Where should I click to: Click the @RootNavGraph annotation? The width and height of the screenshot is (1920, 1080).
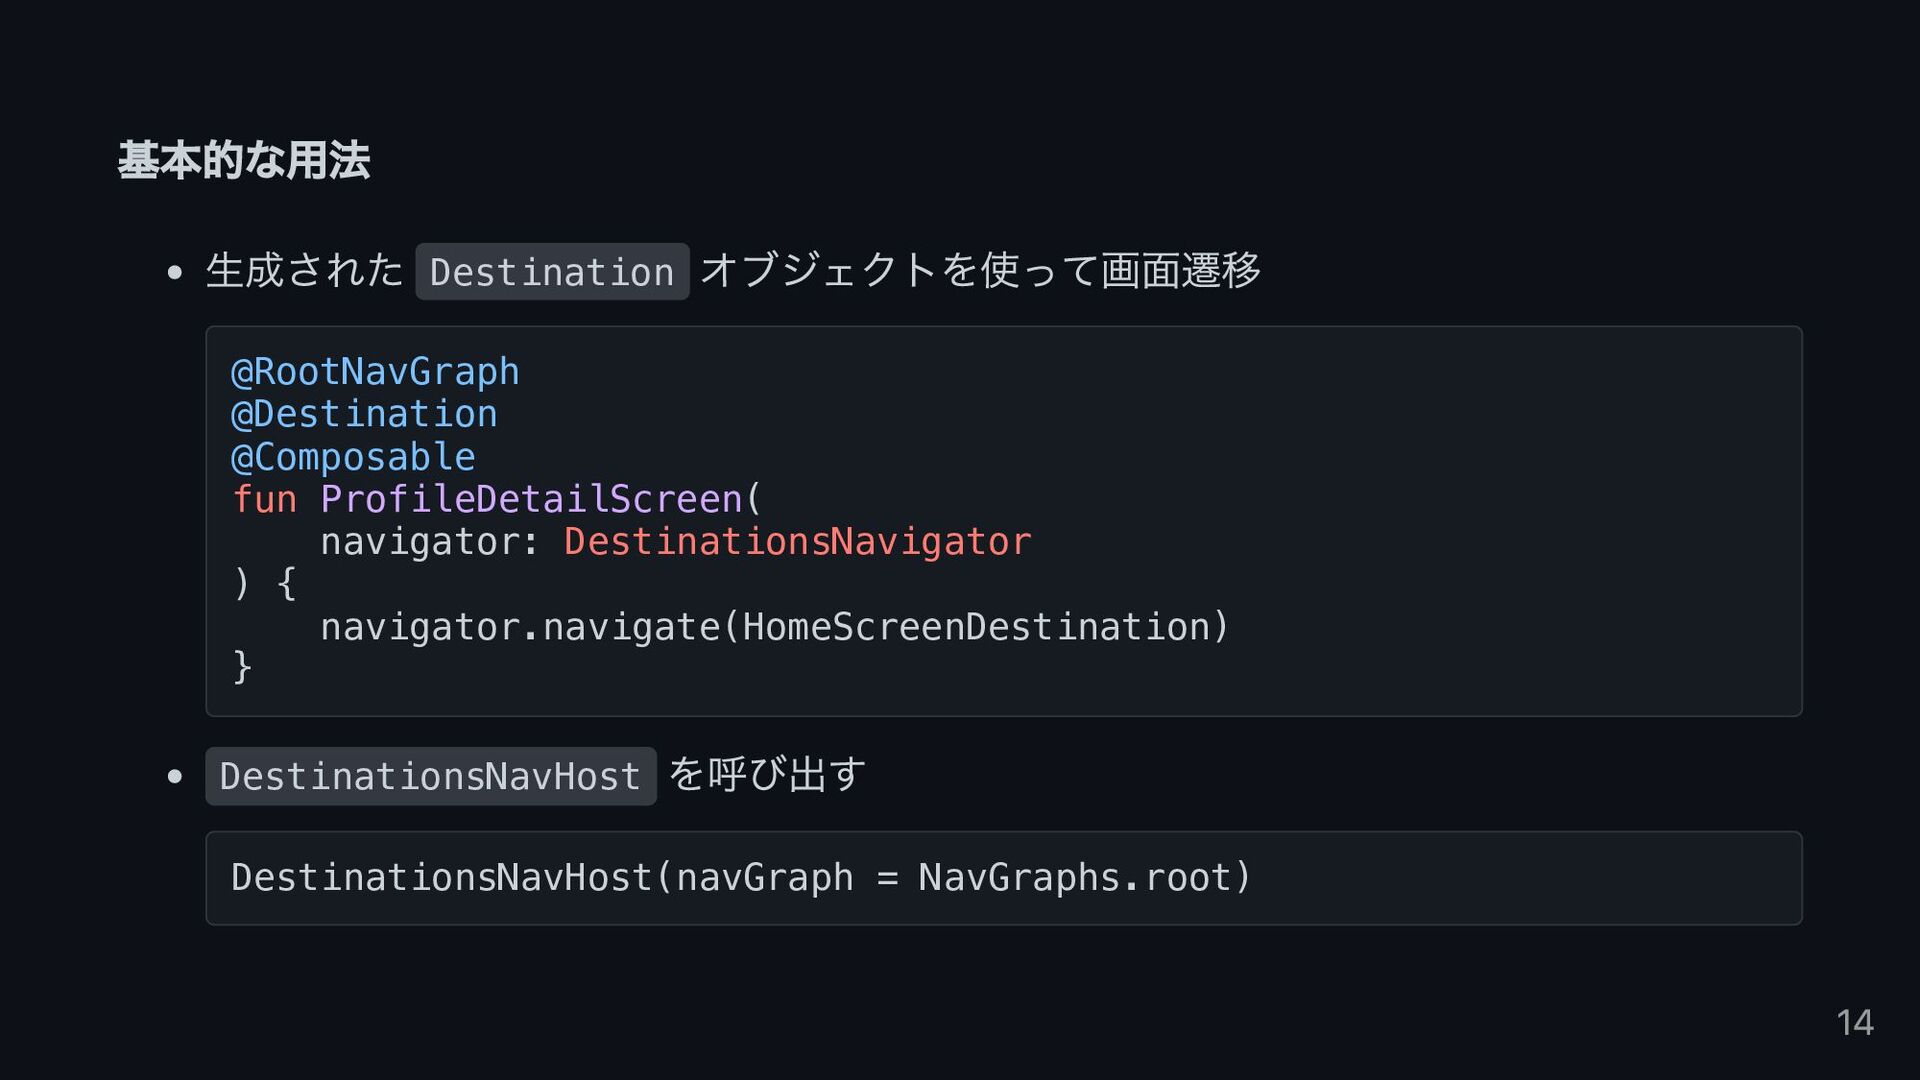(x=375, y=372)
